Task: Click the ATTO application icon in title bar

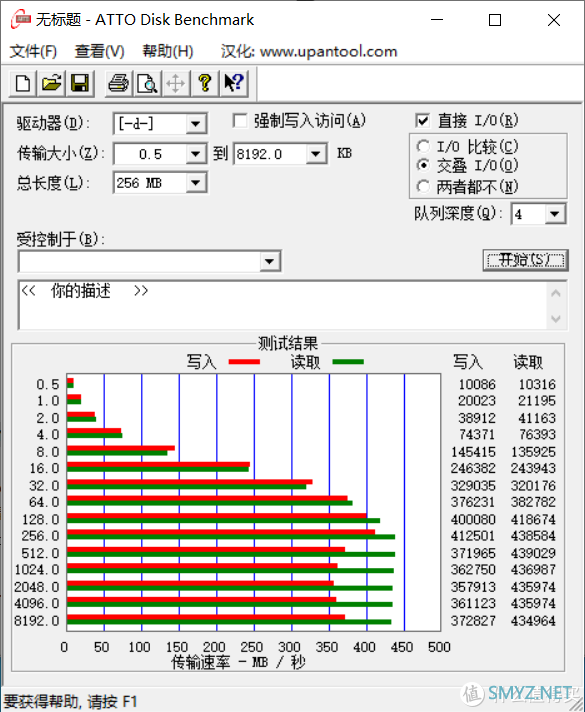Action: (21, 20)
